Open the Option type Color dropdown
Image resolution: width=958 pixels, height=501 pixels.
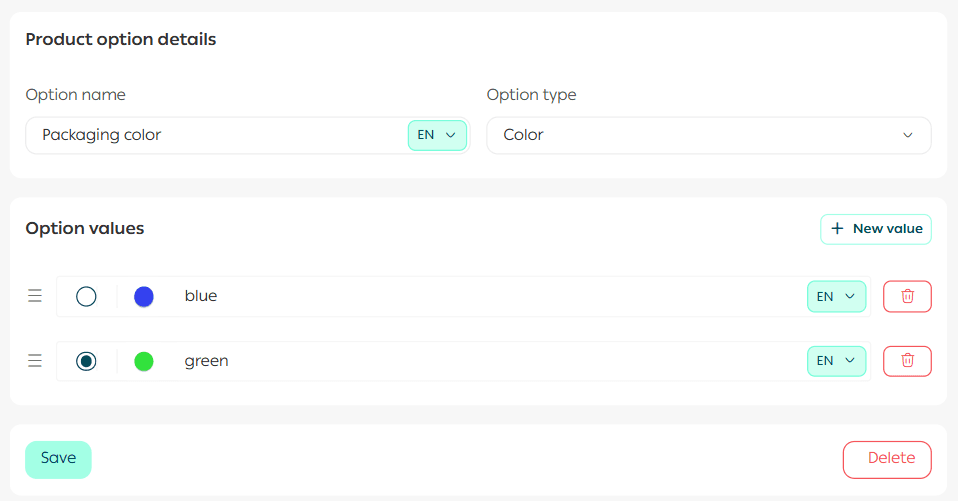[708, 135]
